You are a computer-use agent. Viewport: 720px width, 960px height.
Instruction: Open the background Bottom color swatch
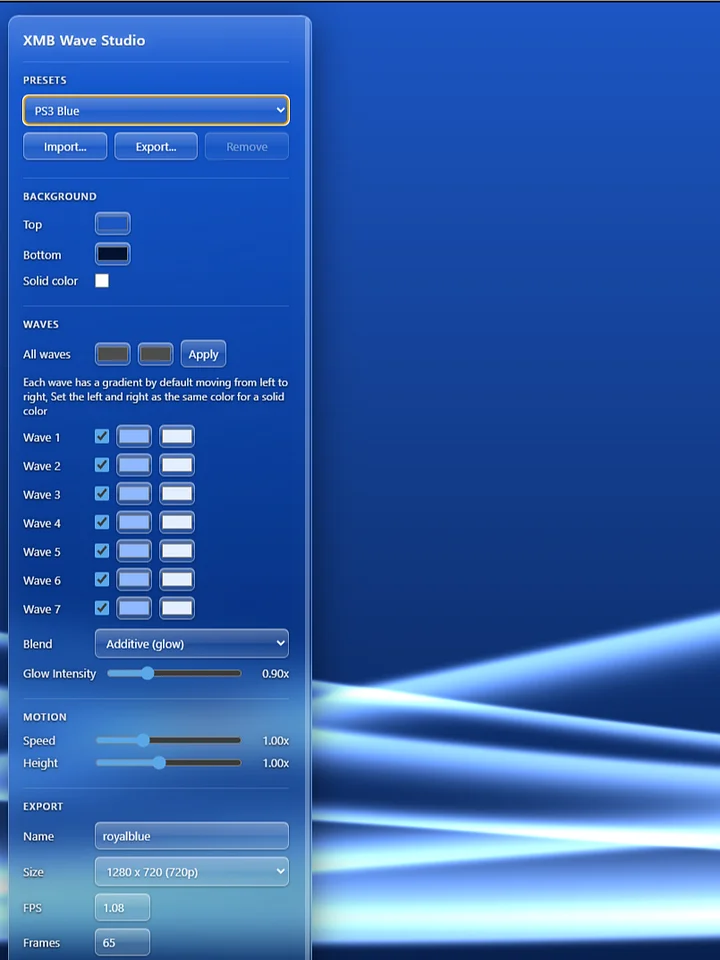pyautogui.click(x=113, y=253)
